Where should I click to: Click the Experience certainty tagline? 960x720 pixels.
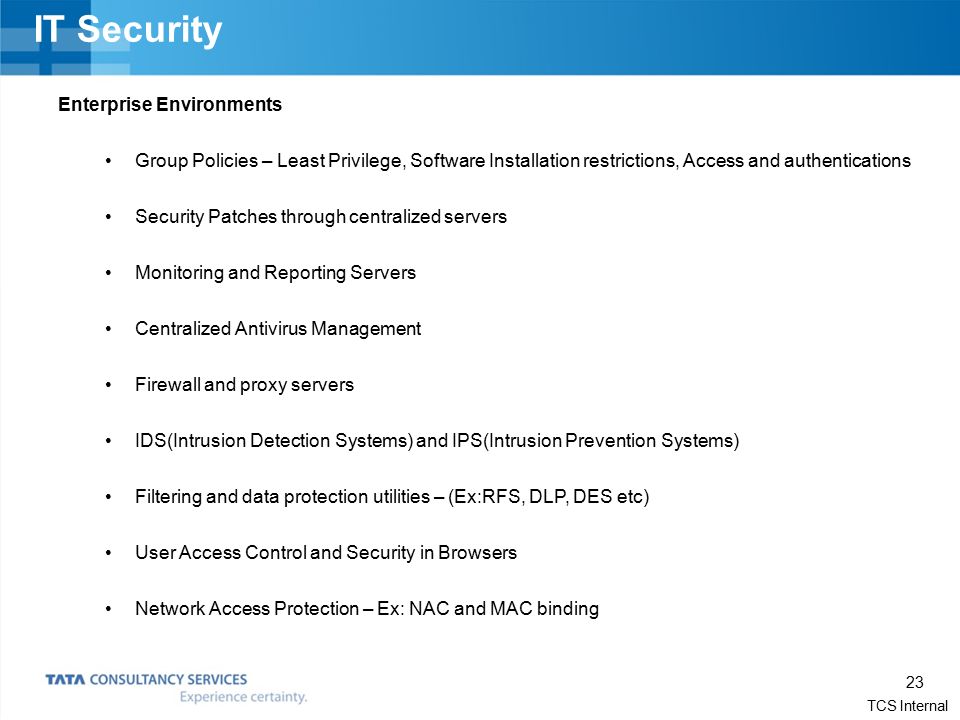(x=243, y=697)
